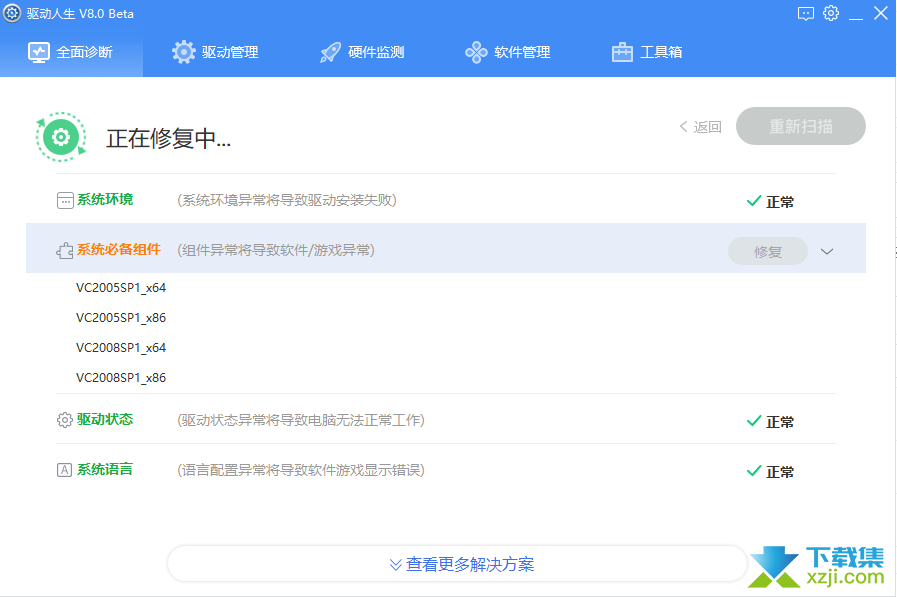
Task: Click 返回 to go back
Action: tap(700, 126)
